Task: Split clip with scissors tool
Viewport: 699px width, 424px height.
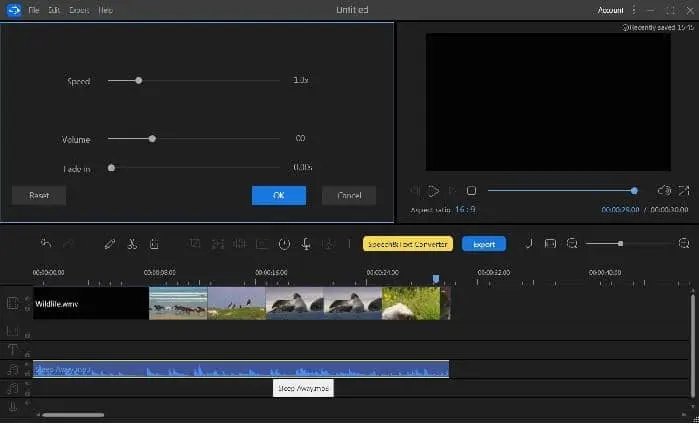Action: coord(132,244)
